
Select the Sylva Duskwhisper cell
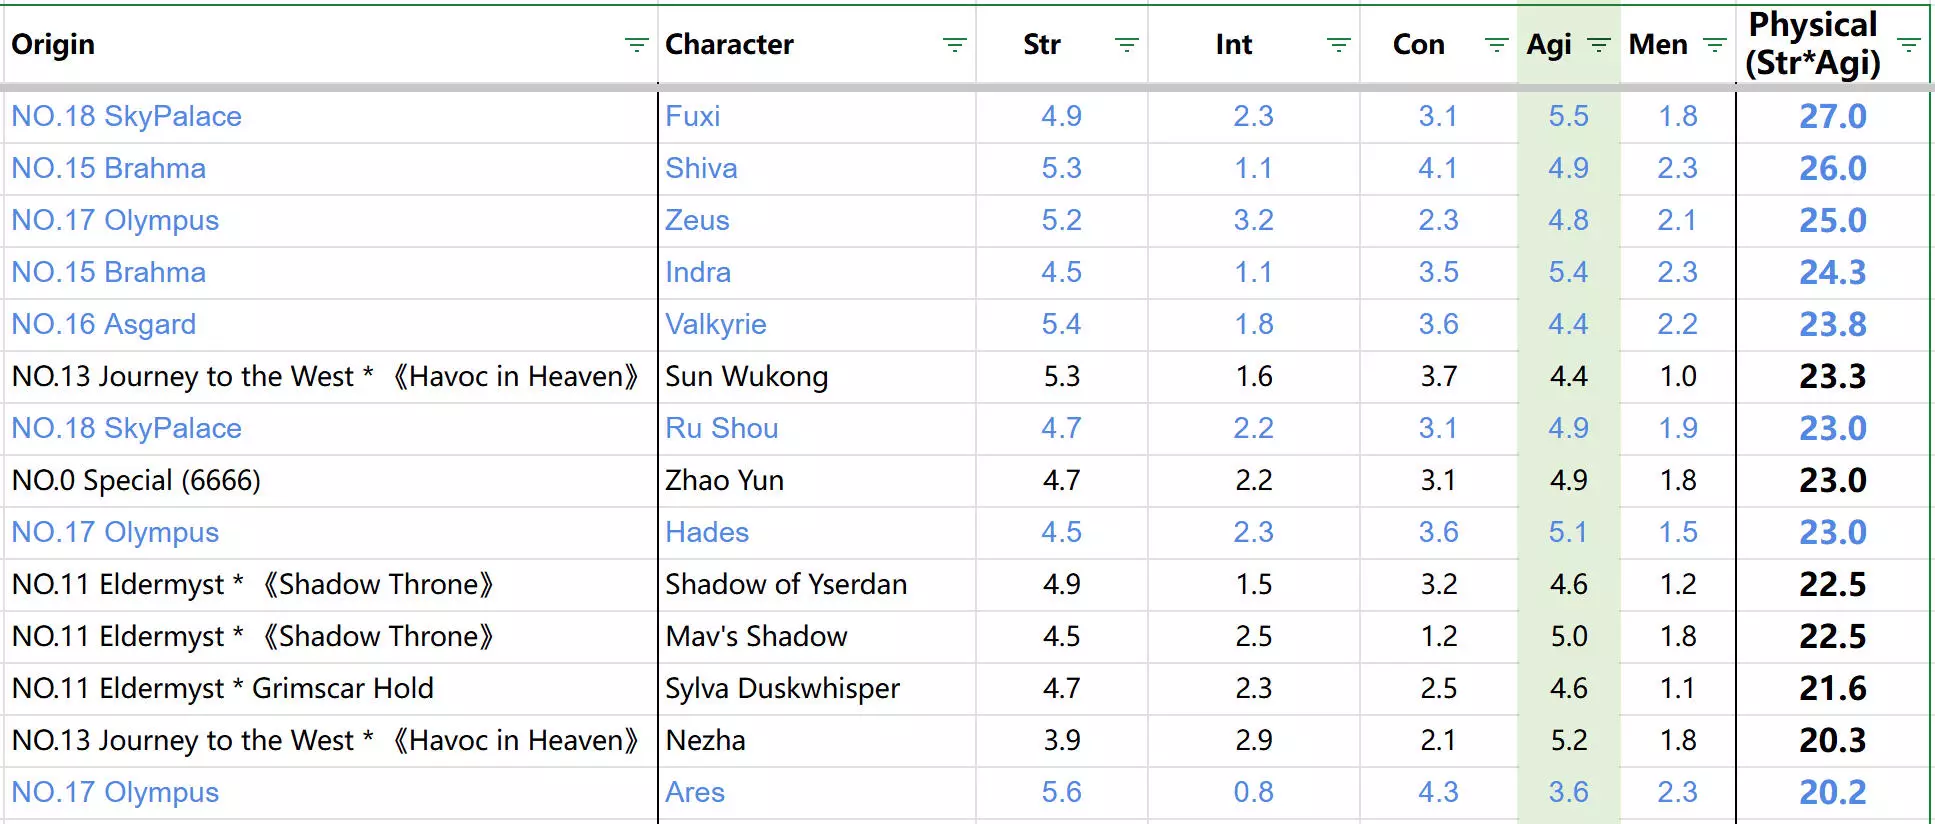coord(782,688)
